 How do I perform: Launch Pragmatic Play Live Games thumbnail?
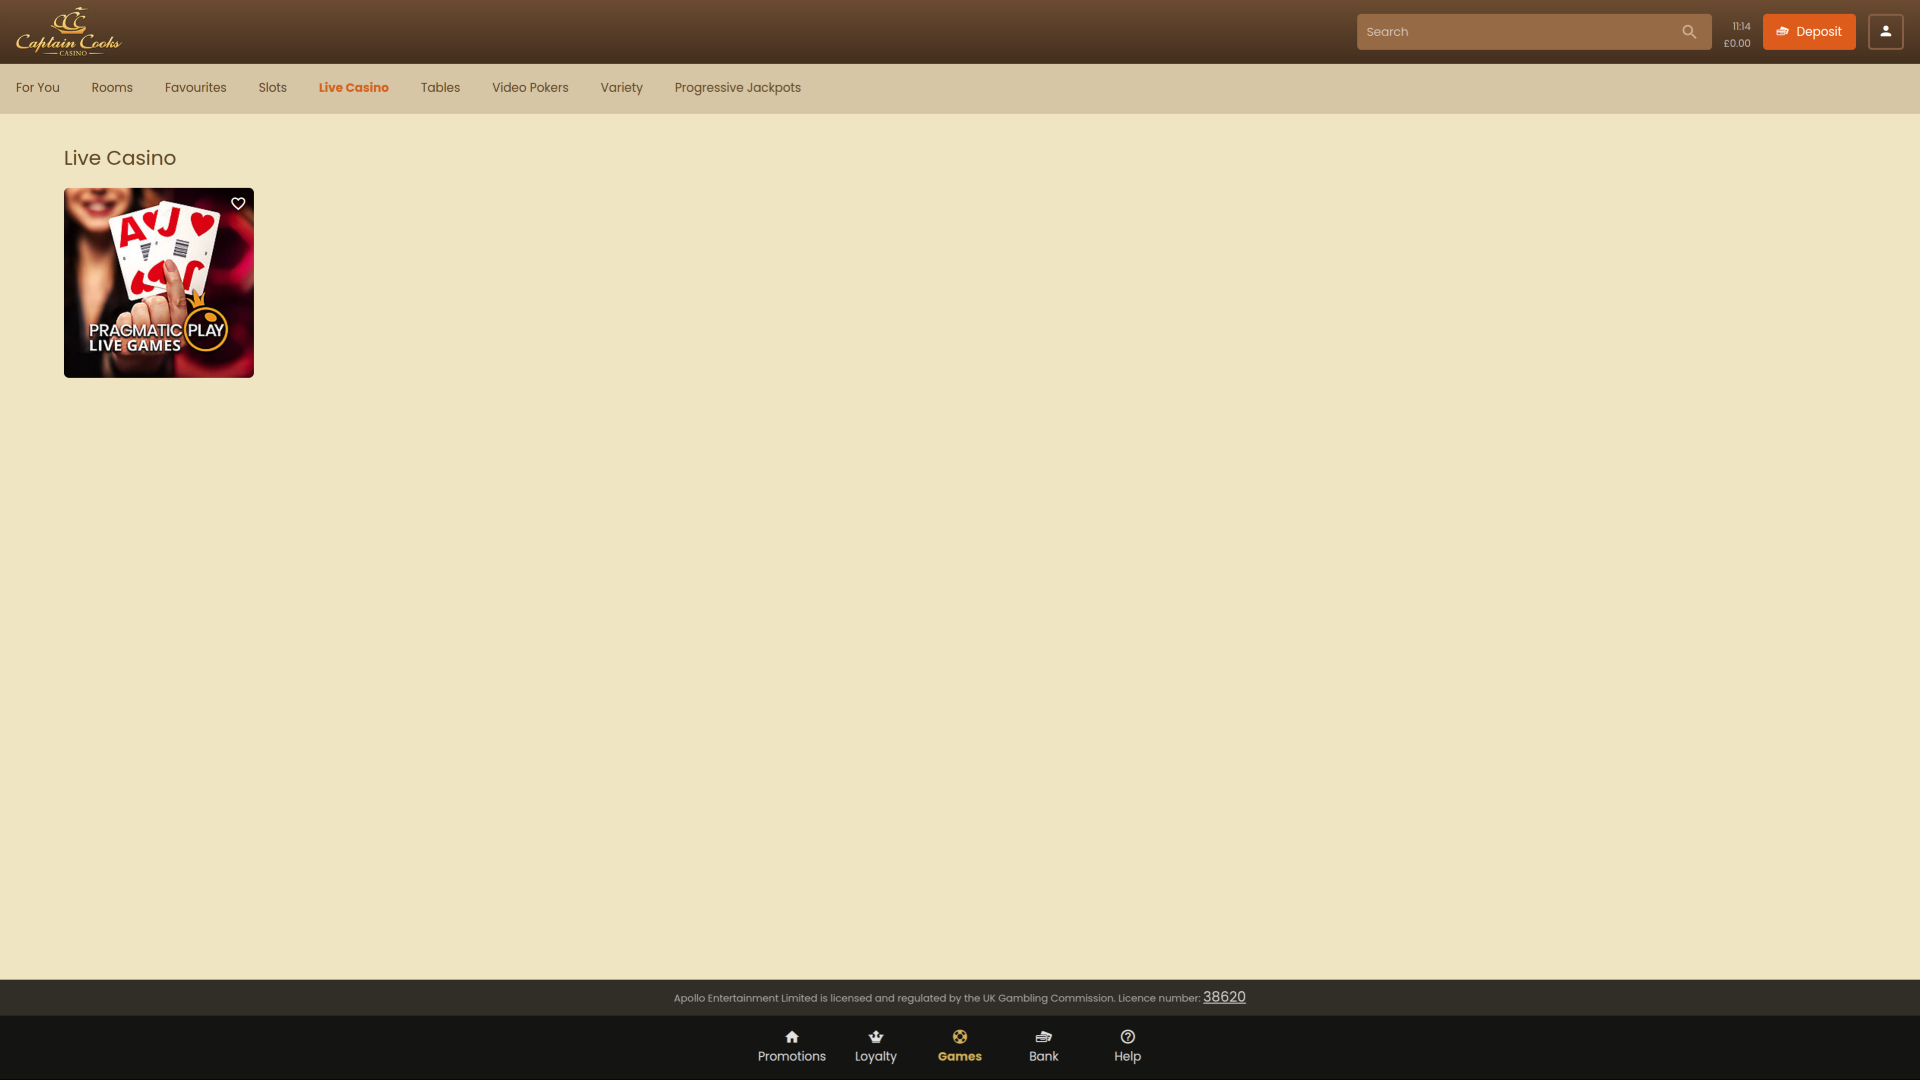[x=158, y=290]
